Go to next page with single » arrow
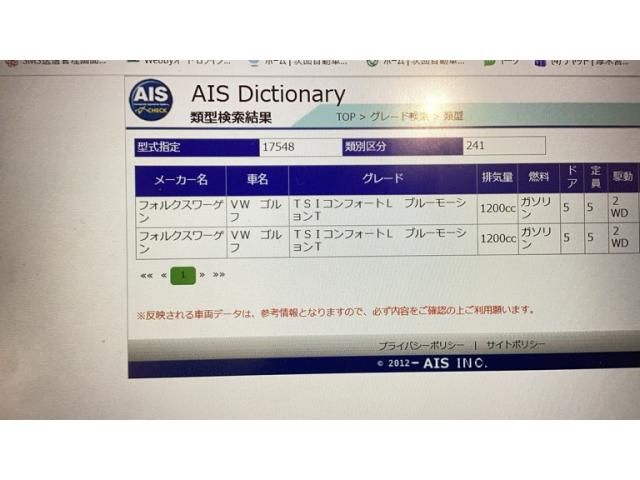The width and height of the screenshot is (640, 480). (202, 275)
